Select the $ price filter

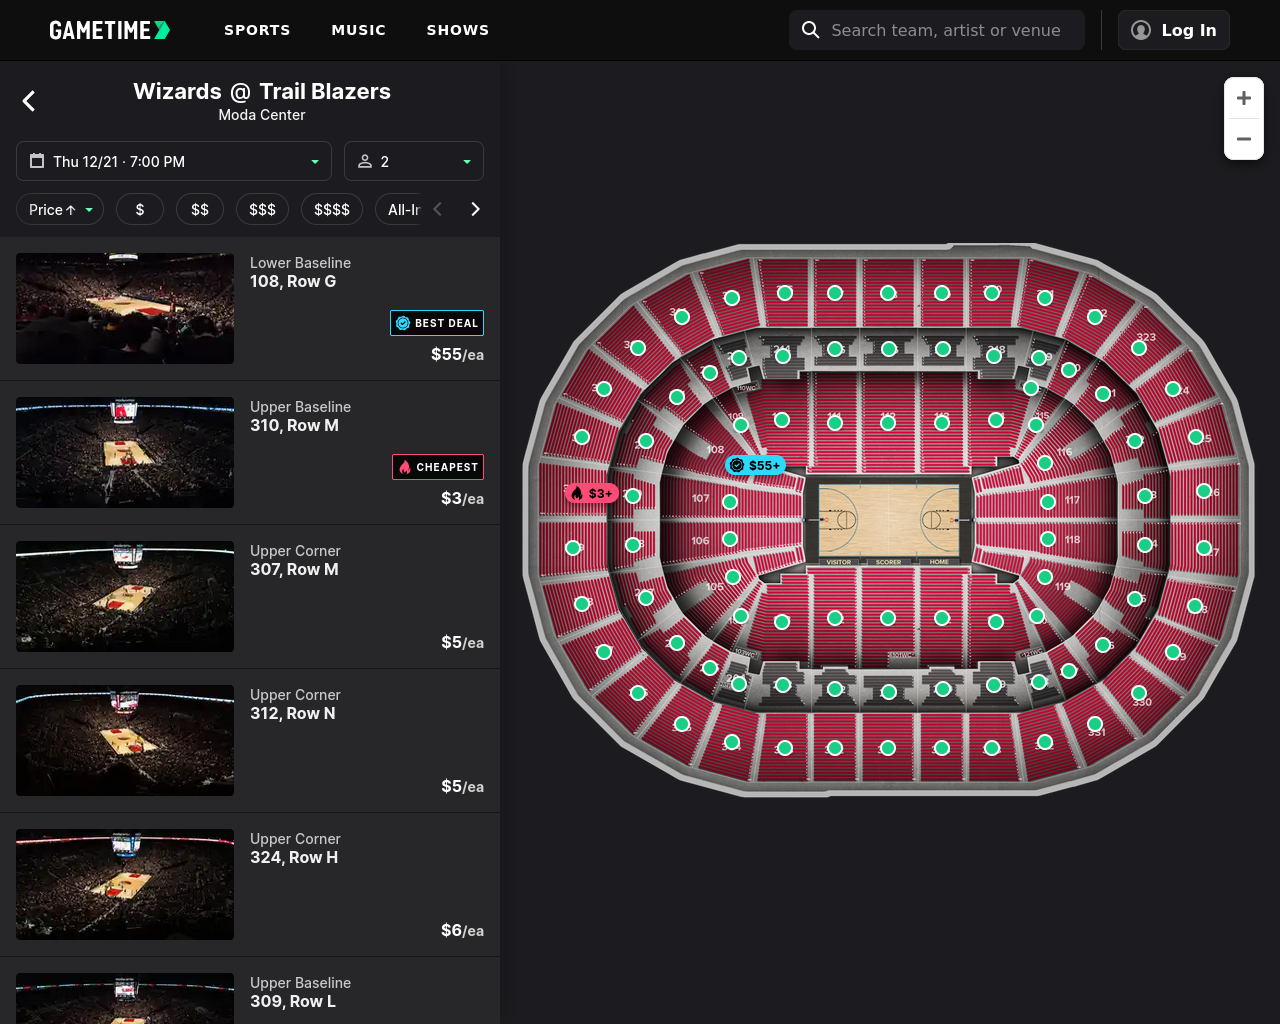[x=140, y=209]
